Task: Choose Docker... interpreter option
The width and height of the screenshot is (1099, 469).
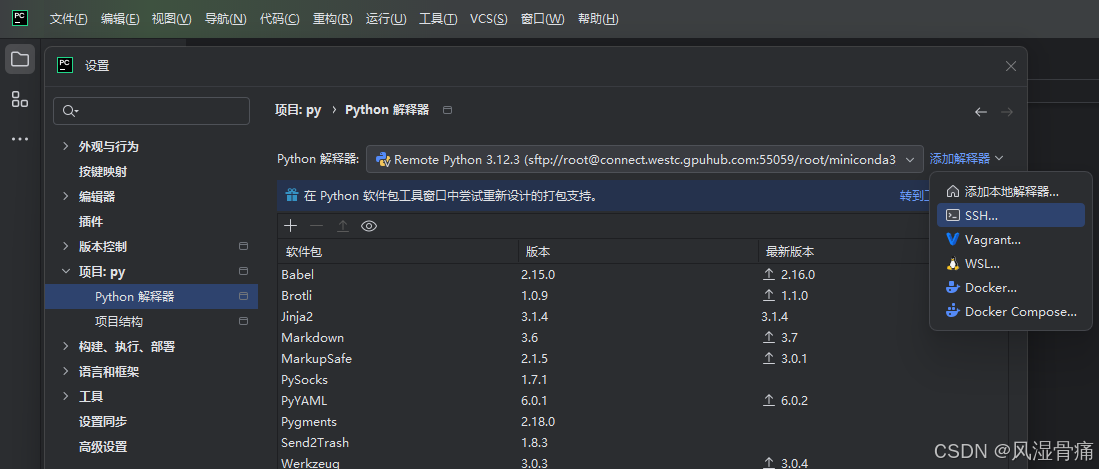Action: click(1010, 287)
